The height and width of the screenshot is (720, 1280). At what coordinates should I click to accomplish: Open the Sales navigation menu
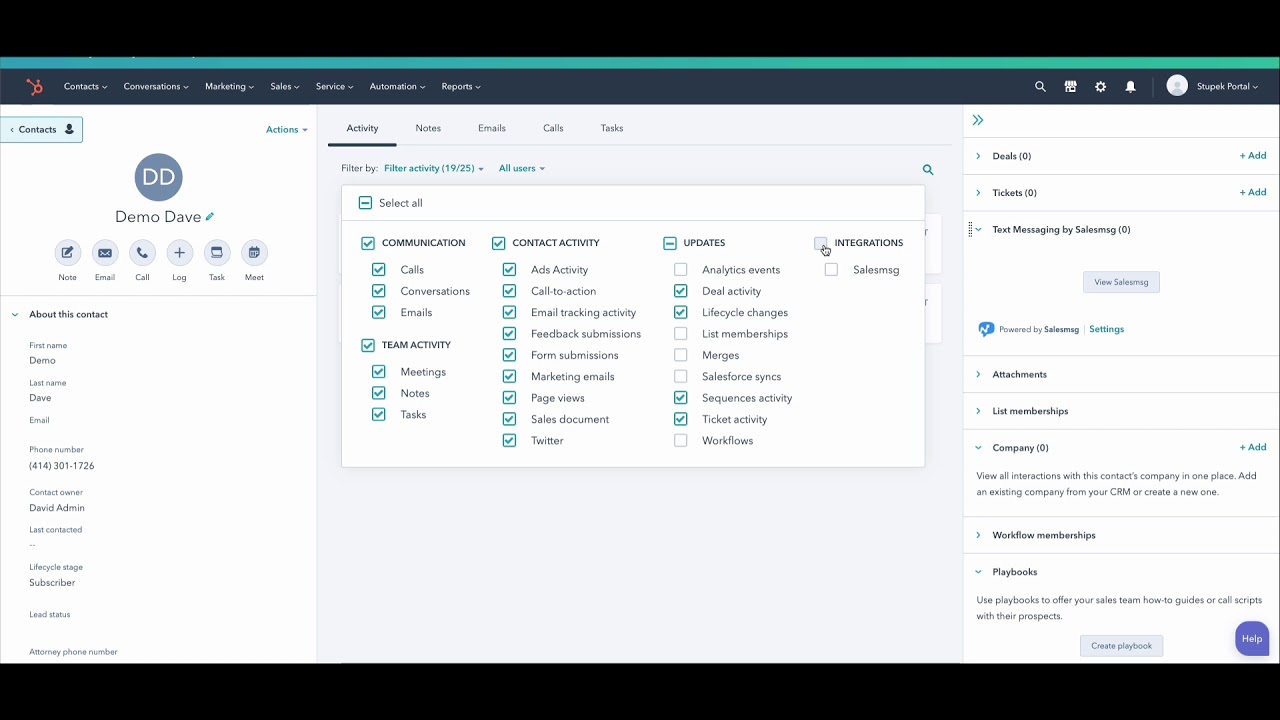(x=285, y=87)
